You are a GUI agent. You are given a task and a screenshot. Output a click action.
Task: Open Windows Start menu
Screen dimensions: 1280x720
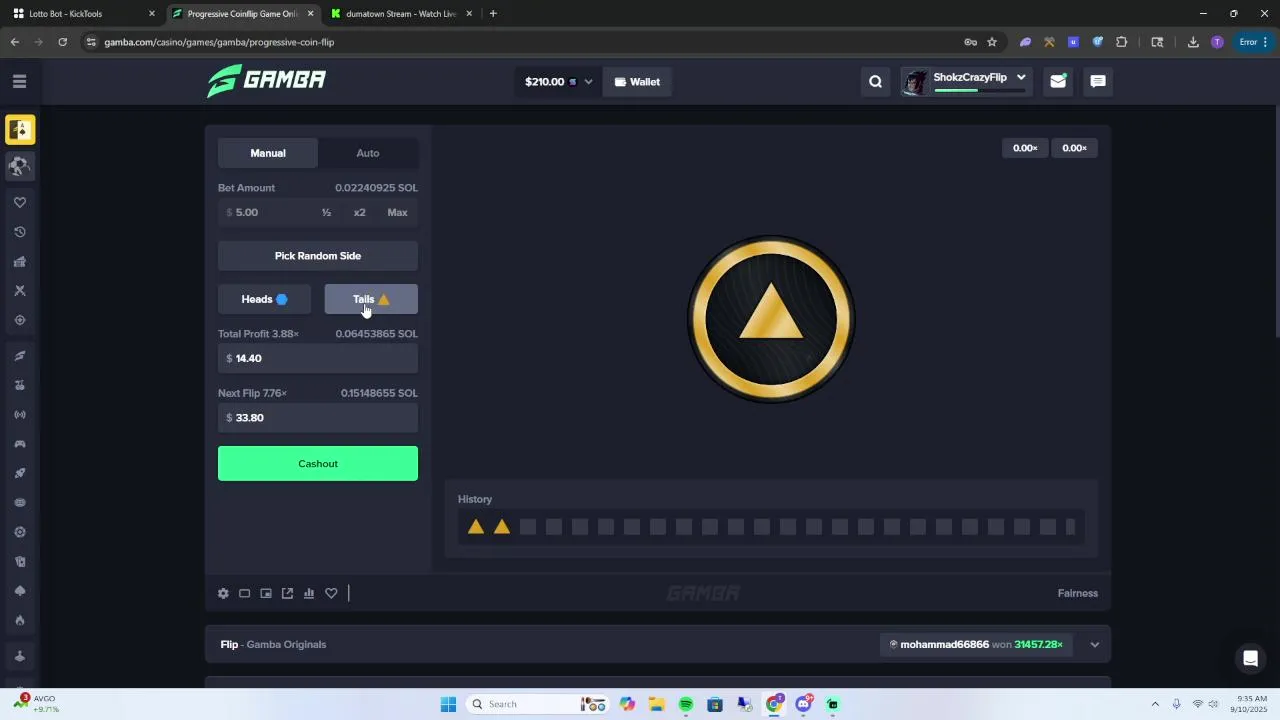(x=448, y=704)
